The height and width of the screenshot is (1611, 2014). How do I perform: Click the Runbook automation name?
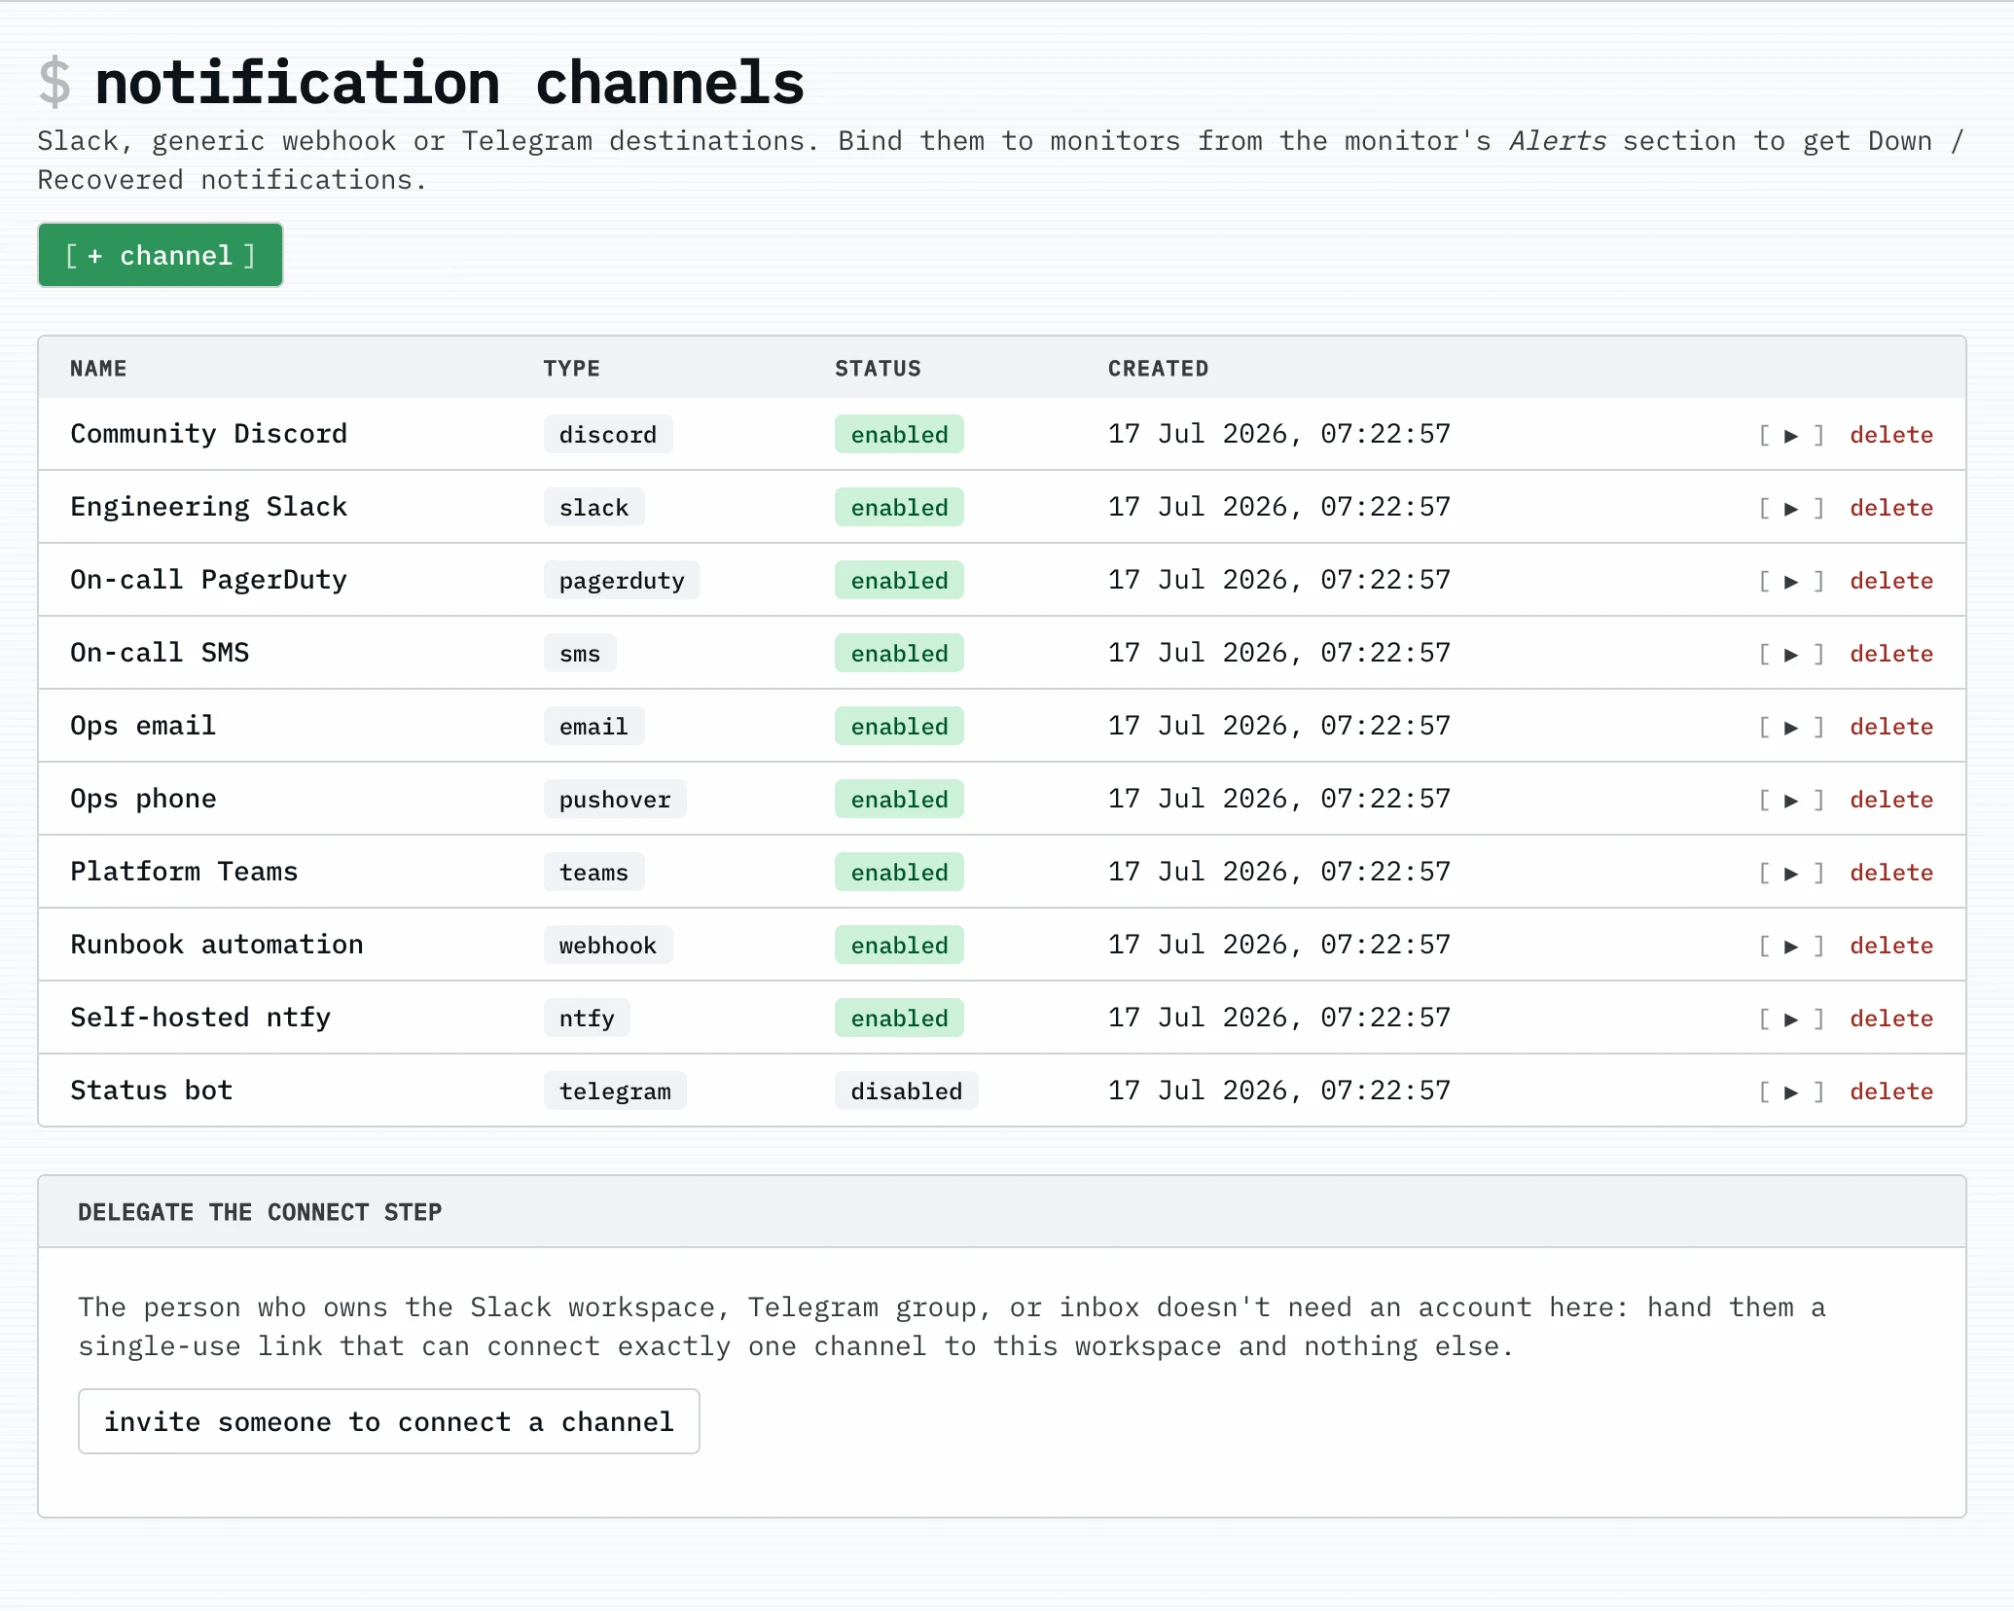click(217, 945)
